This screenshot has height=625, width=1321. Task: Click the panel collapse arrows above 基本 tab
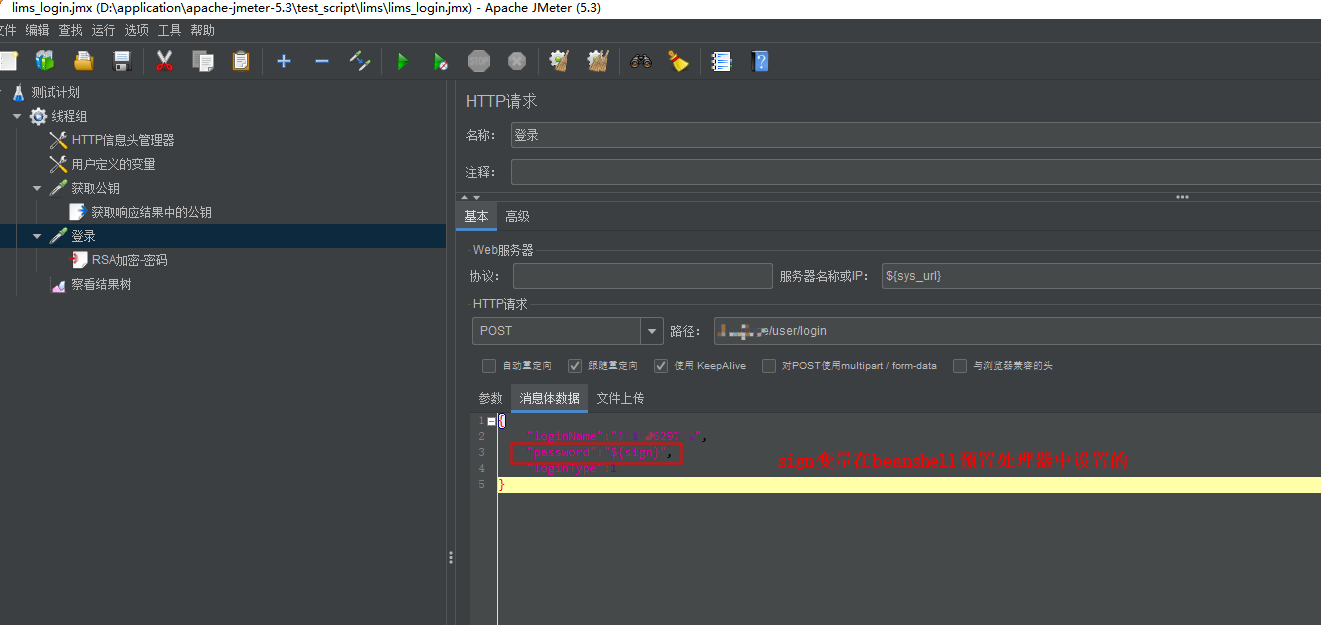coord(470,197)
